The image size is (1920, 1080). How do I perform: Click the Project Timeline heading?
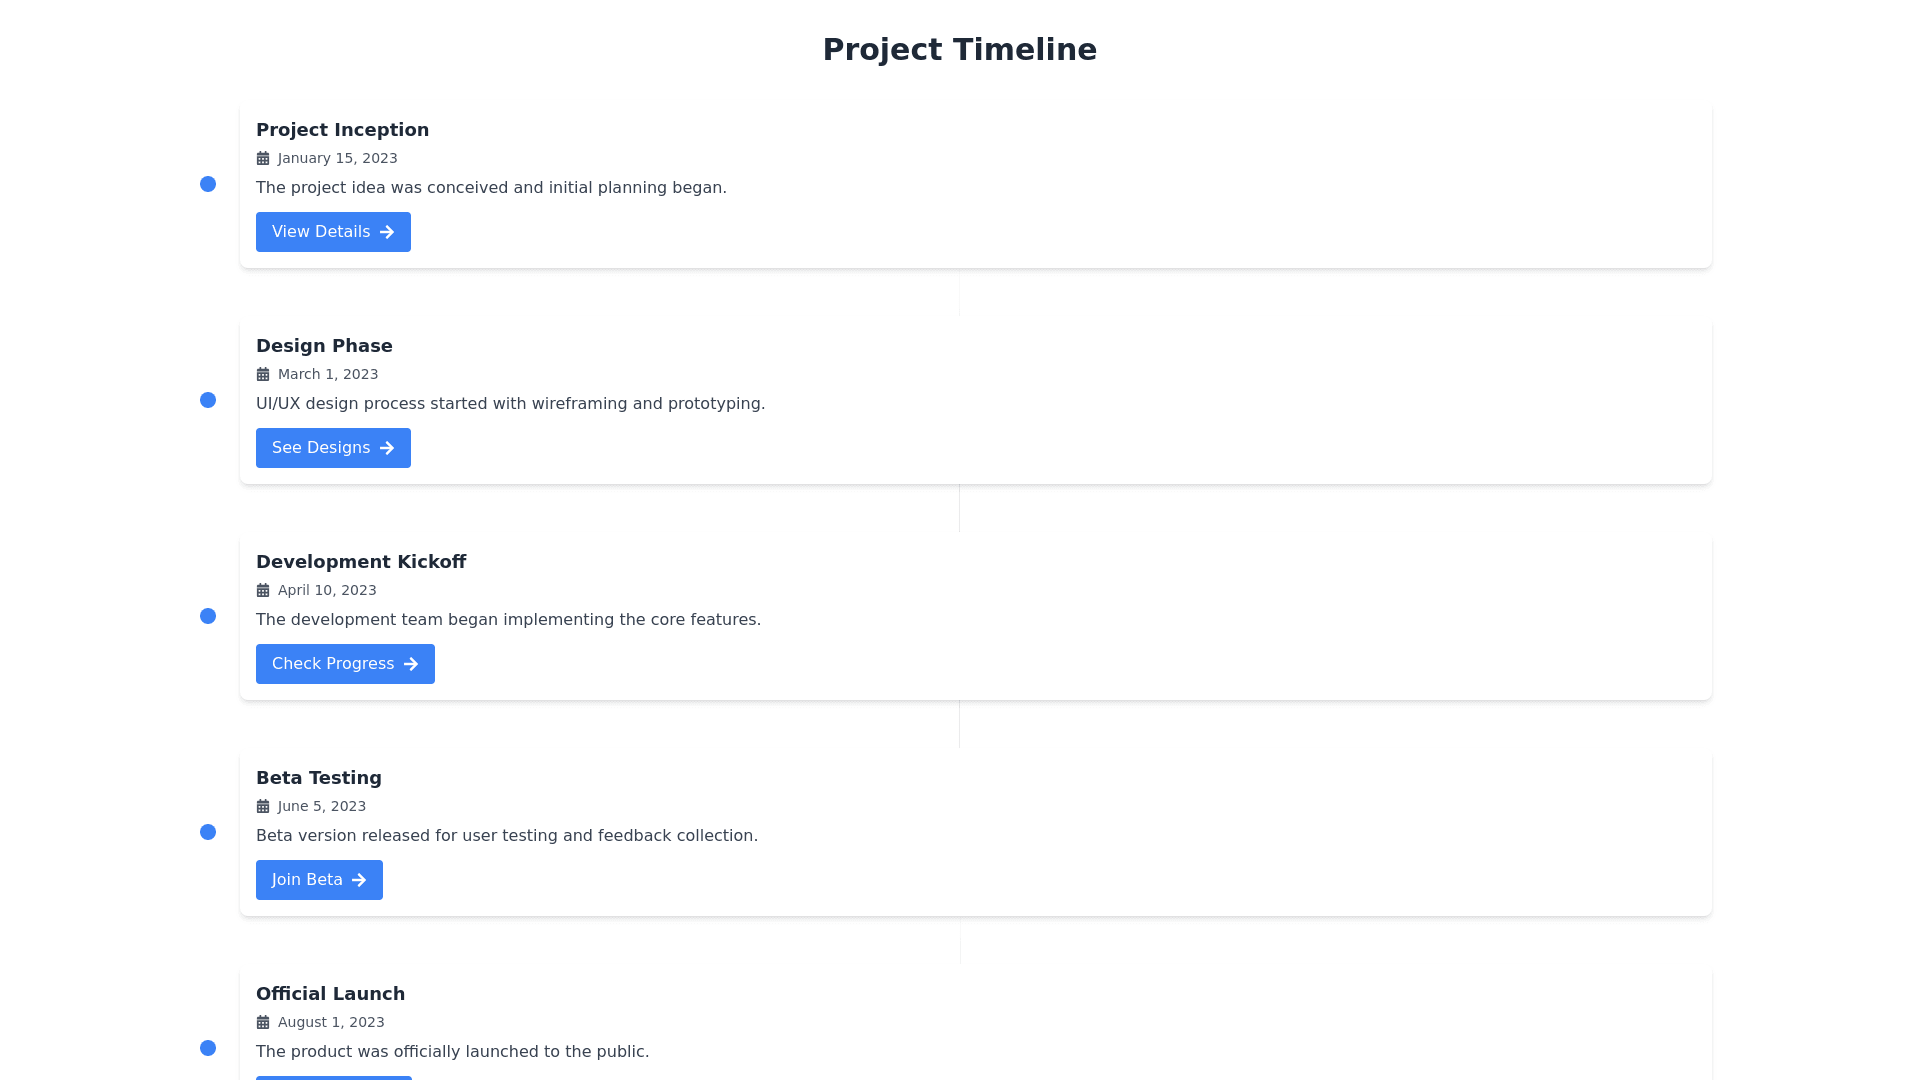[x=959, y=49]
